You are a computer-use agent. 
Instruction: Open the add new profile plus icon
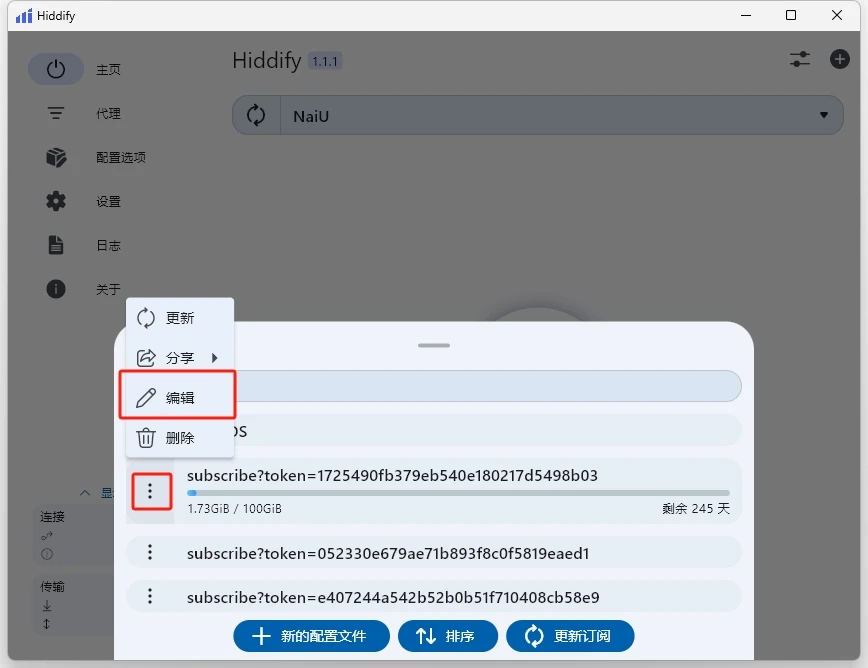[x=840, y=59]
